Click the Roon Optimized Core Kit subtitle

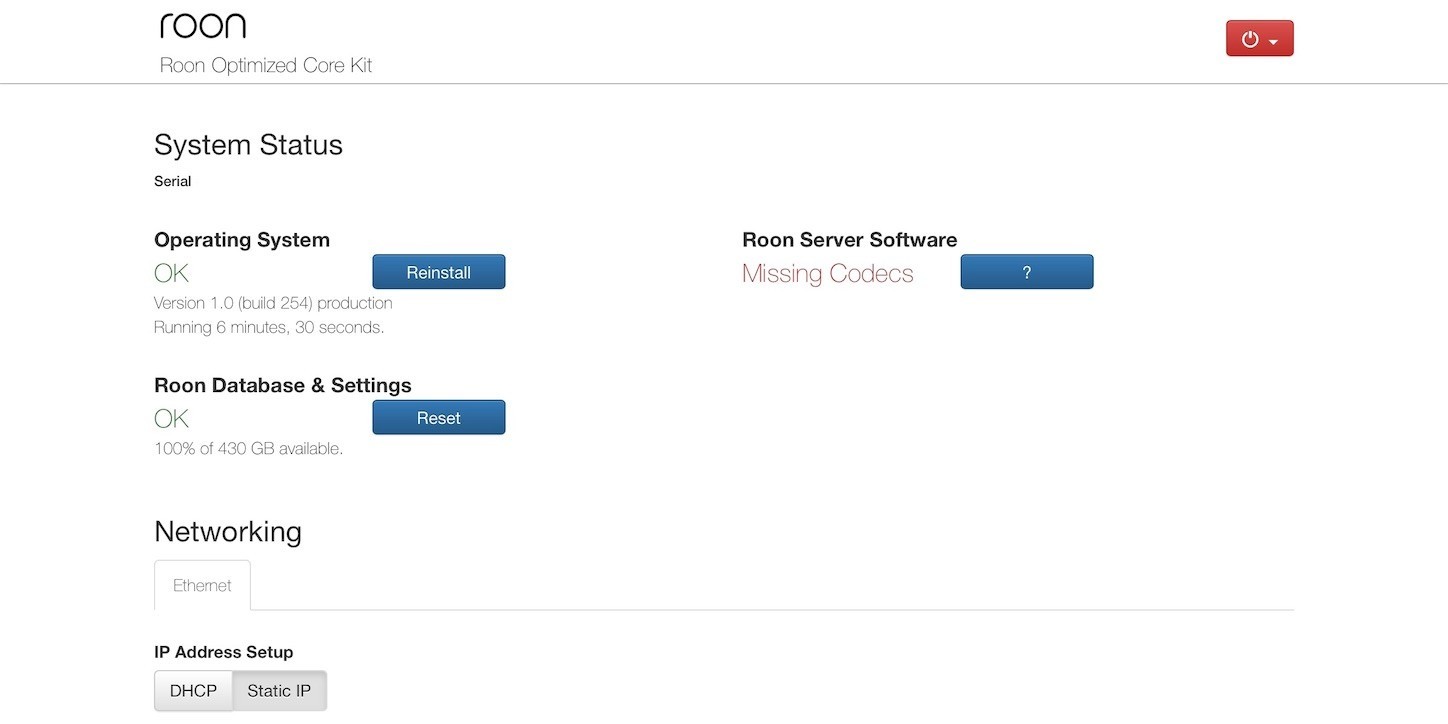tap(266, 66)
